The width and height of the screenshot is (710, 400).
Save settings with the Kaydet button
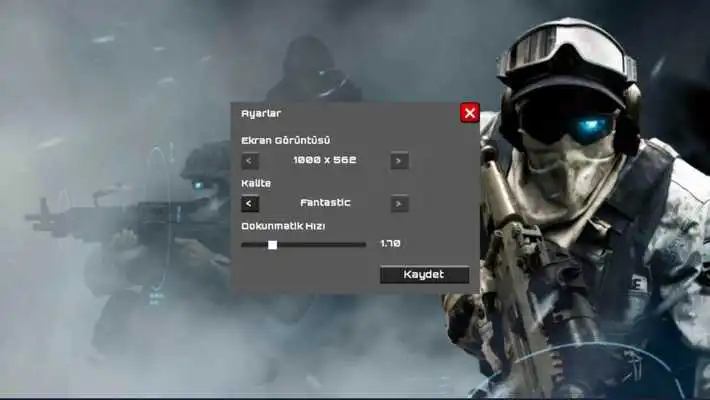[x=424, y=275]
